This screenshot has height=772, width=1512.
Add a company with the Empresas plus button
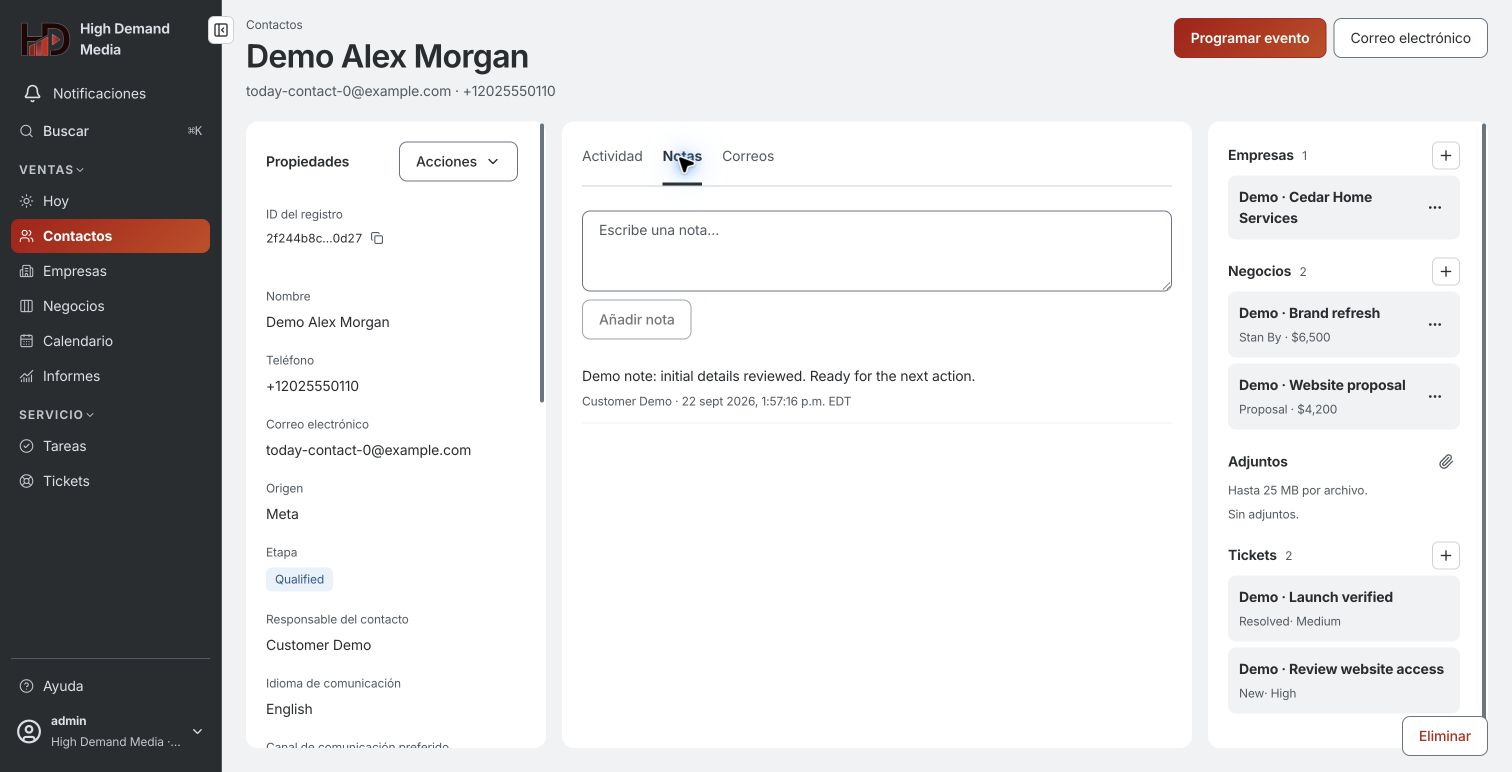pos(1446,155)
